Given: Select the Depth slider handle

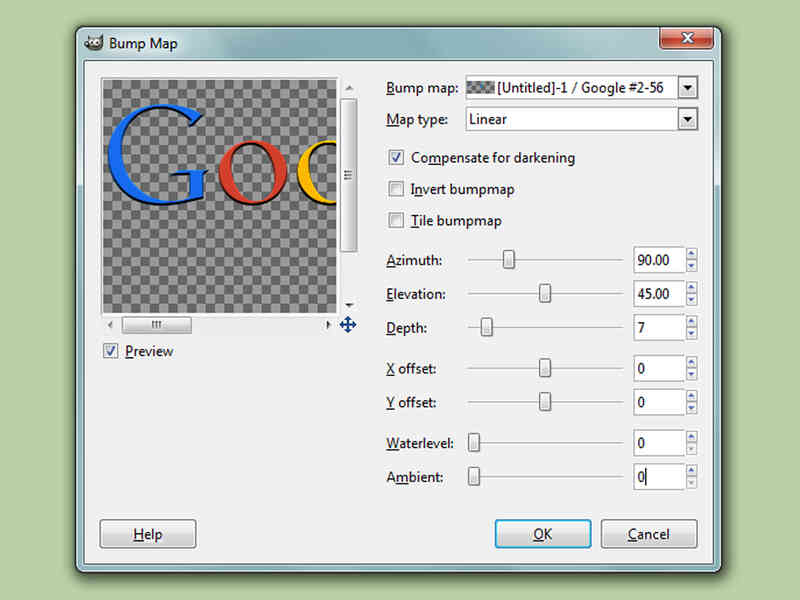Looking at the screenshot, I should 487,328.
